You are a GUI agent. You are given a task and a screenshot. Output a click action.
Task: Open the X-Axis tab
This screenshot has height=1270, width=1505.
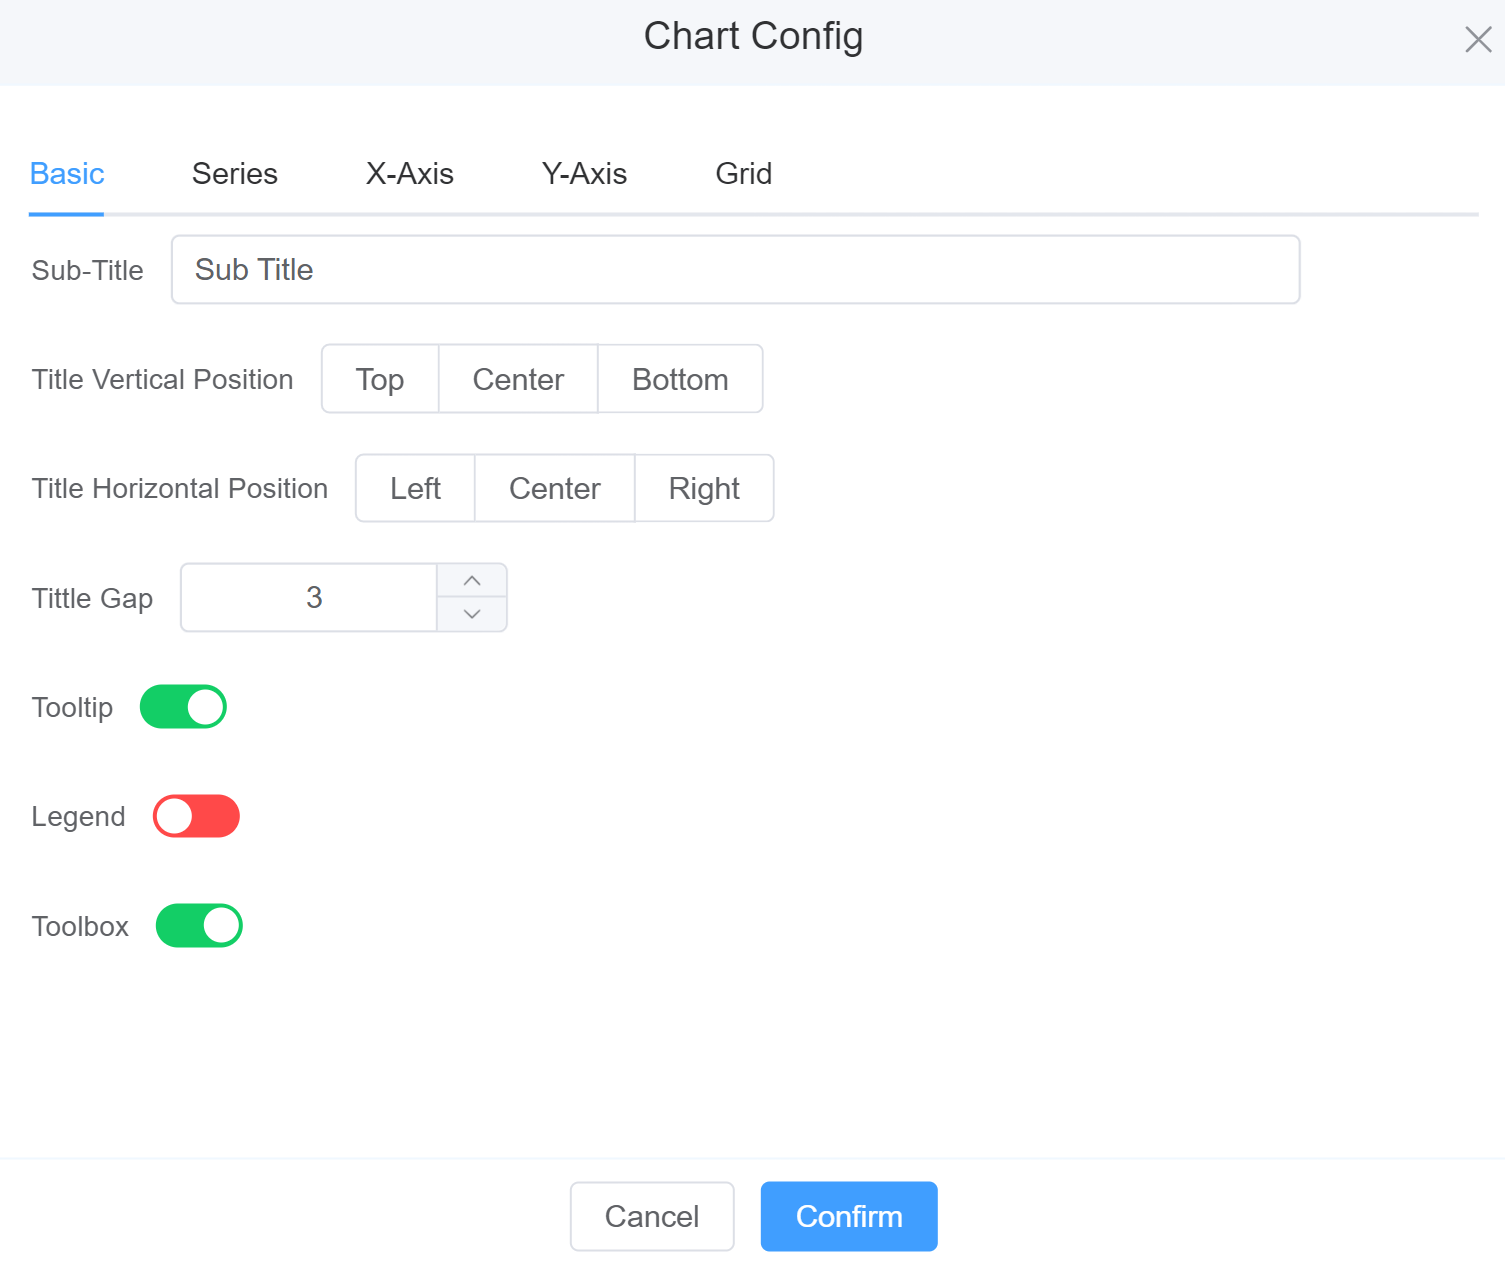pos(409,174)
